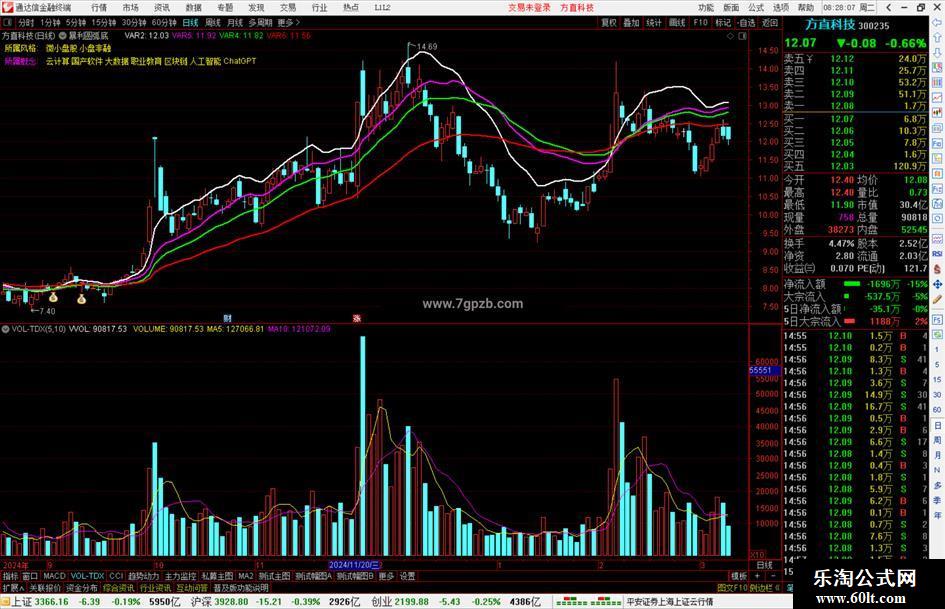The height and width of the screenshot is (609, 945).
Task: Click the down arrow icon in right sidebar
Action: [937, 52]
